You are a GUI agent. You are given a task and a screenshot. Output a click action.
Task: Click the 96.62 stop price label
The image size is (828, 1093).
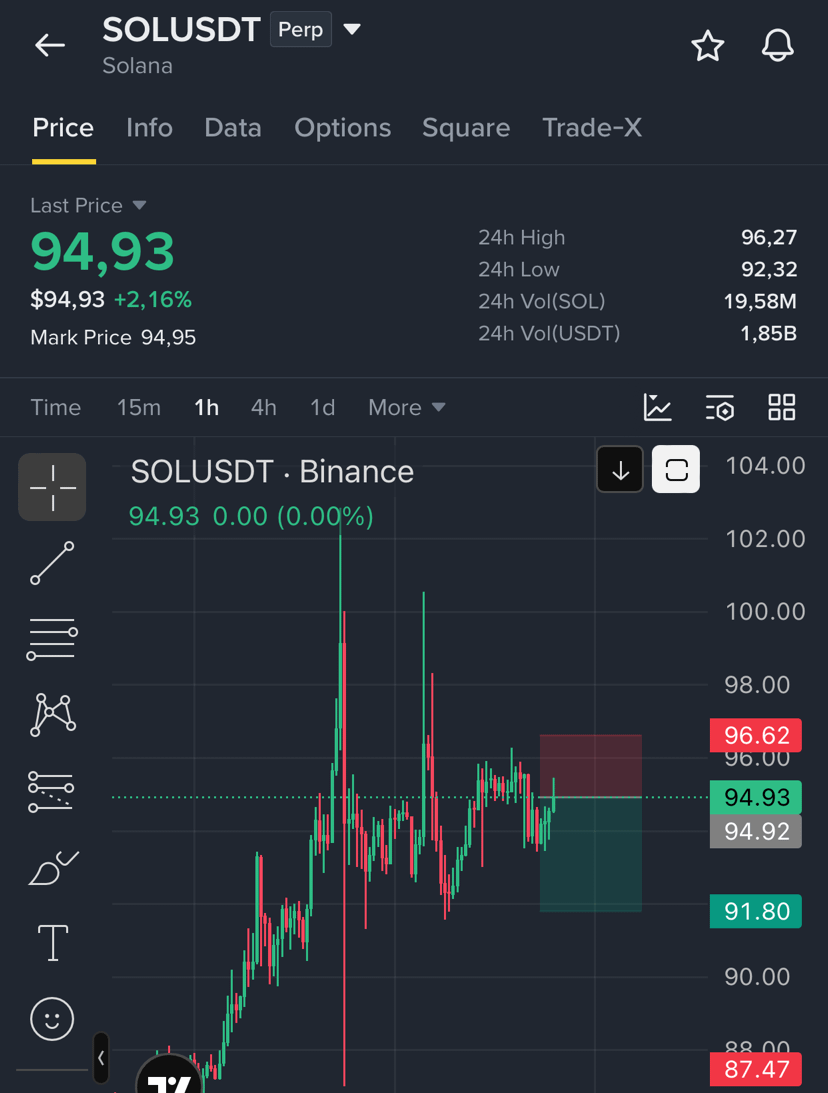click(756, 735)
